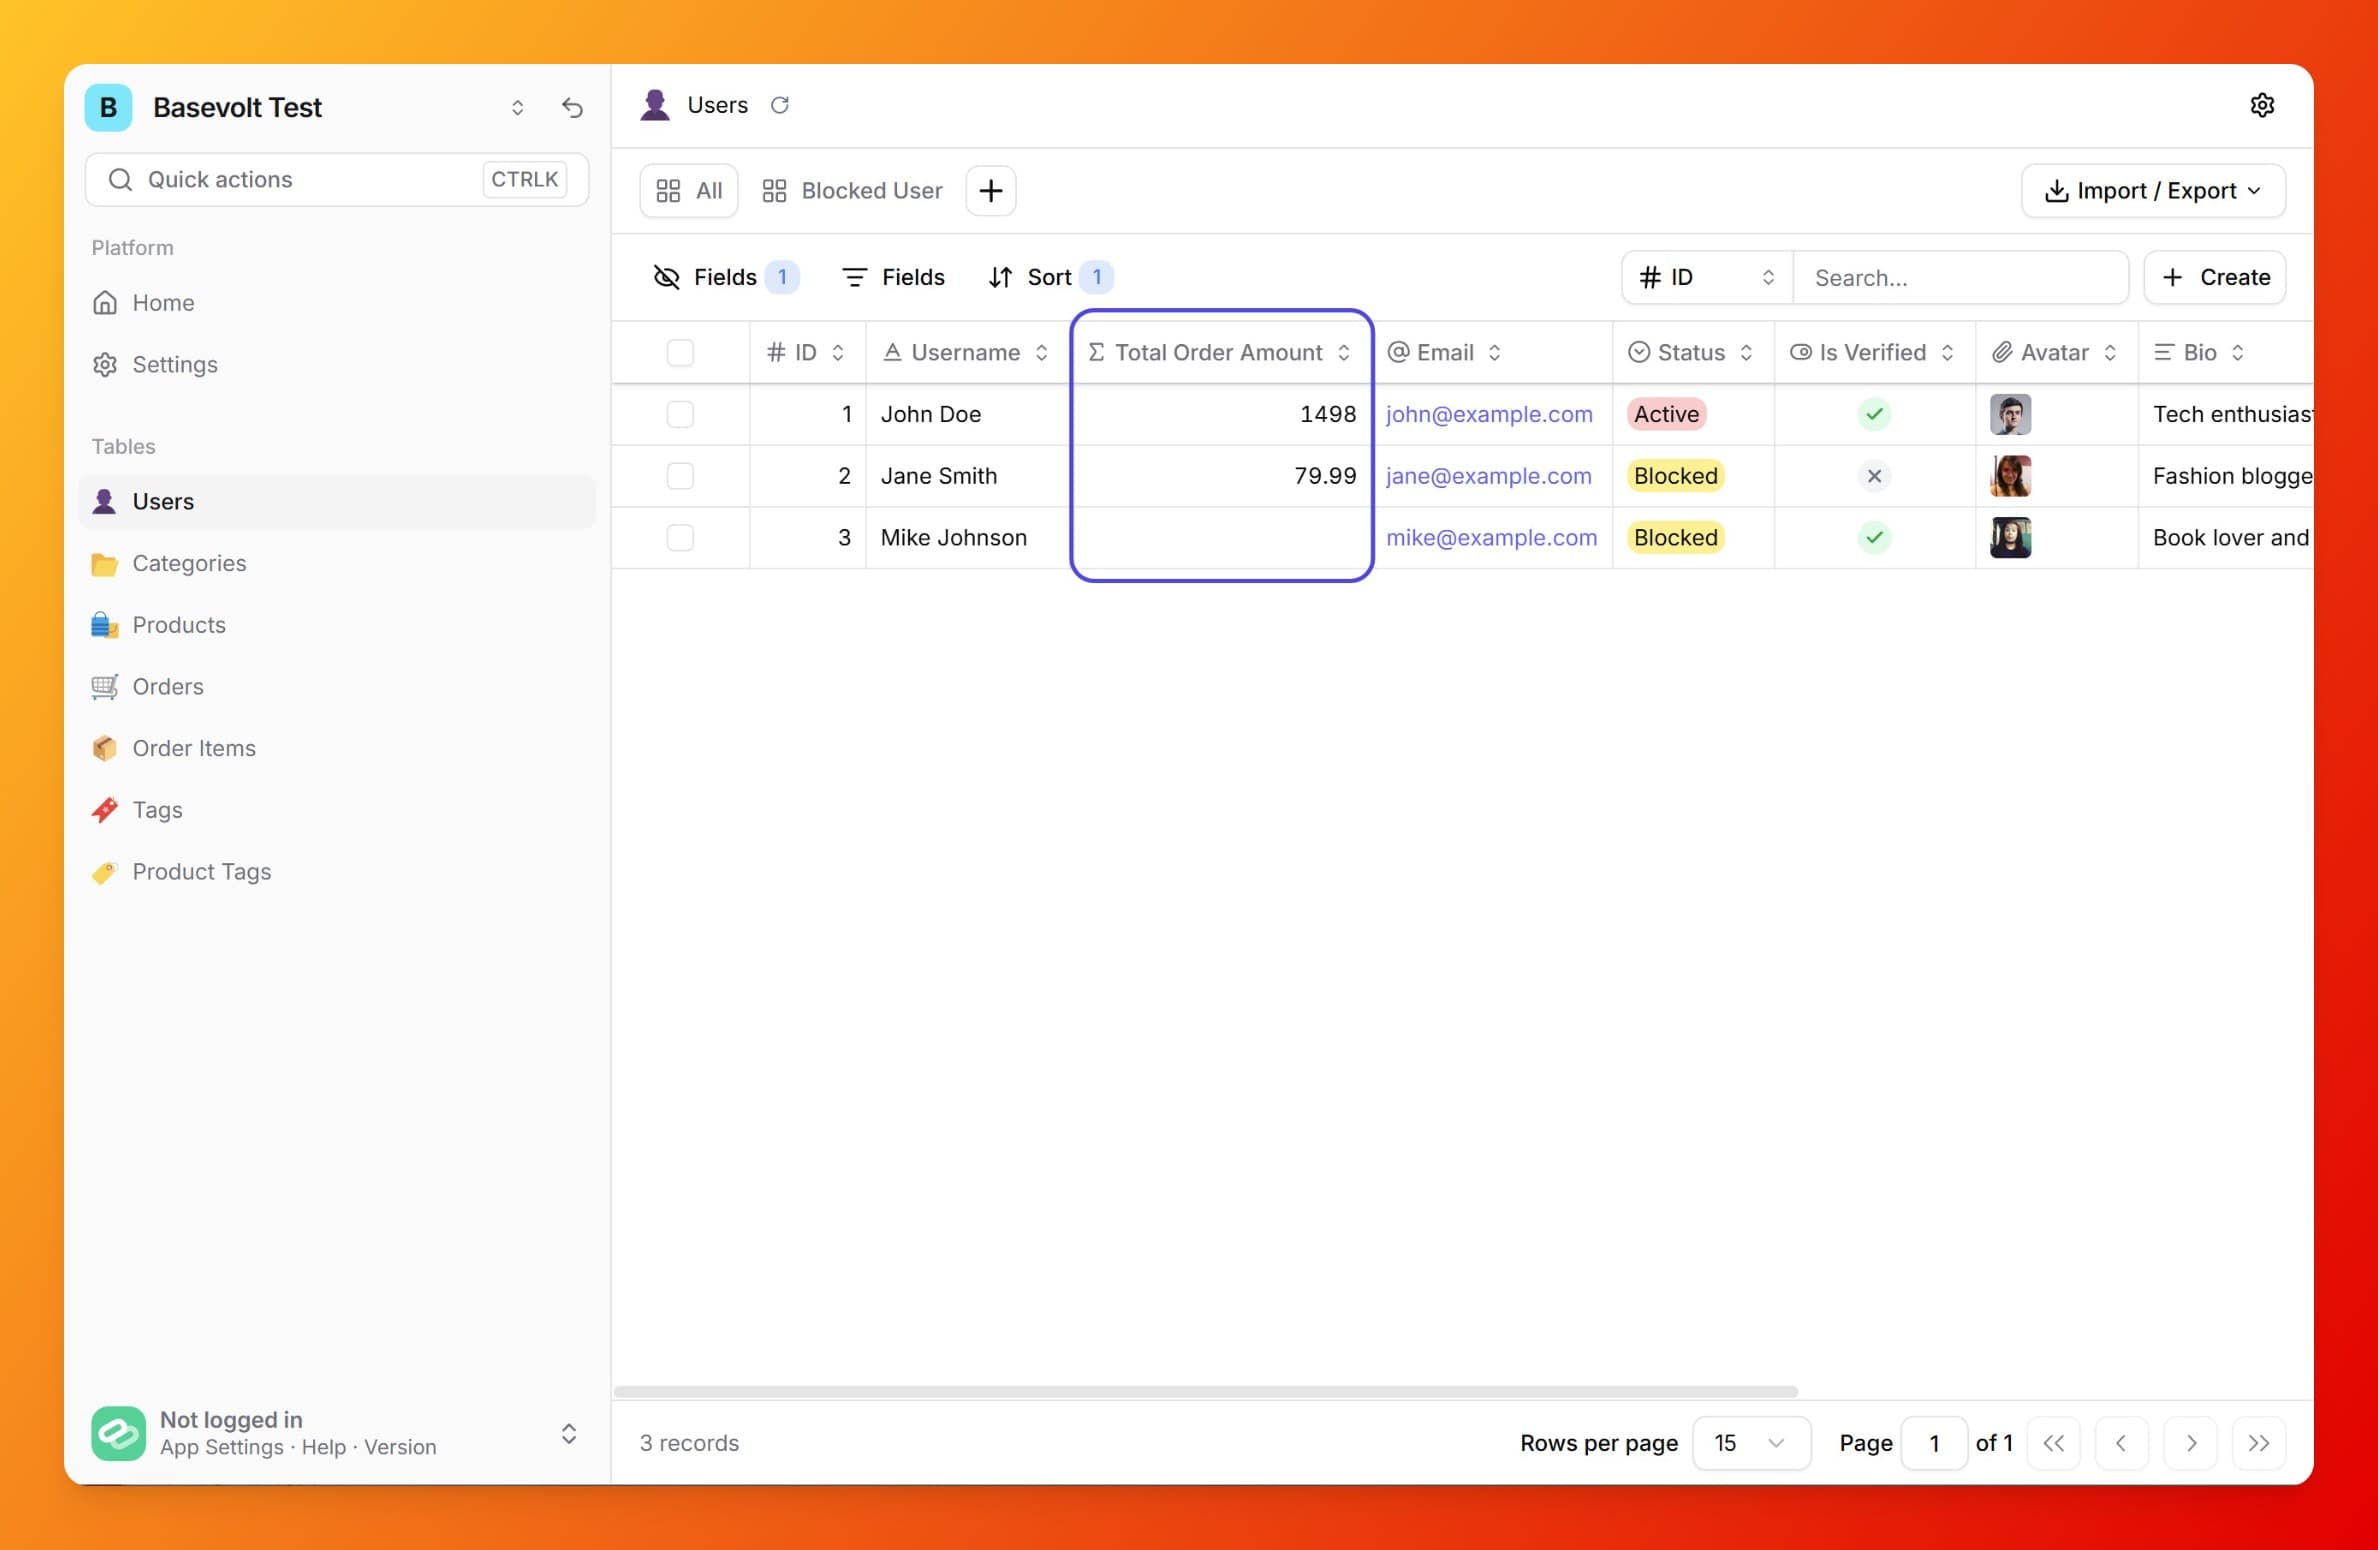The height and width of the screenshot is (1550, 2378).
Task: Open the Rows per page dropdown
Action: 1750,1443
